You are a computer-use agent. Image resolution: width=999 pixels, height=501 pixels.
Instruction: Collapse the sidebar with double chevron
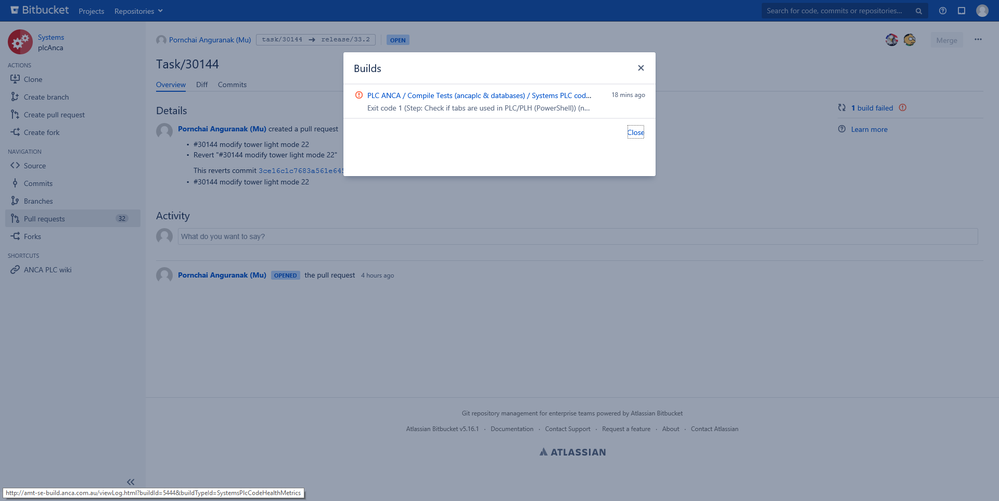(x=131, y=482)
